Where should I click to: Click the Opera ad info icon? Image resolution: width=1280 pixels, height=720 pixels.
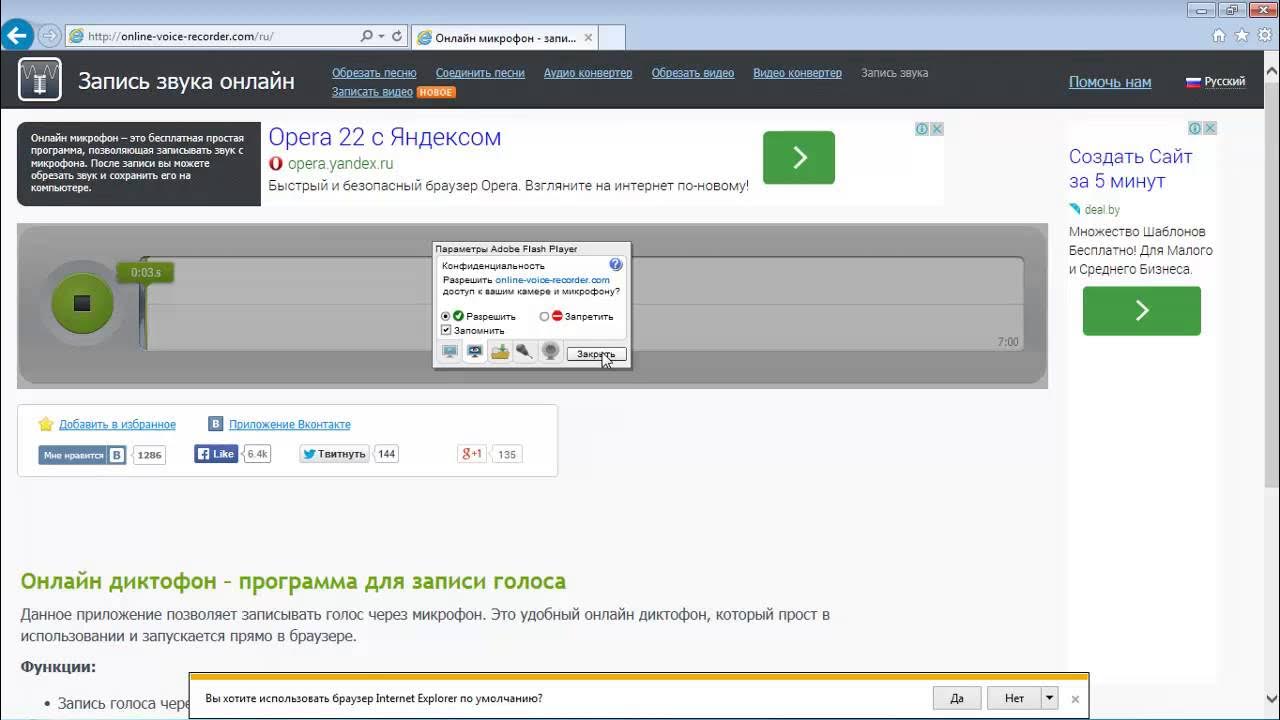pos(923,128)
